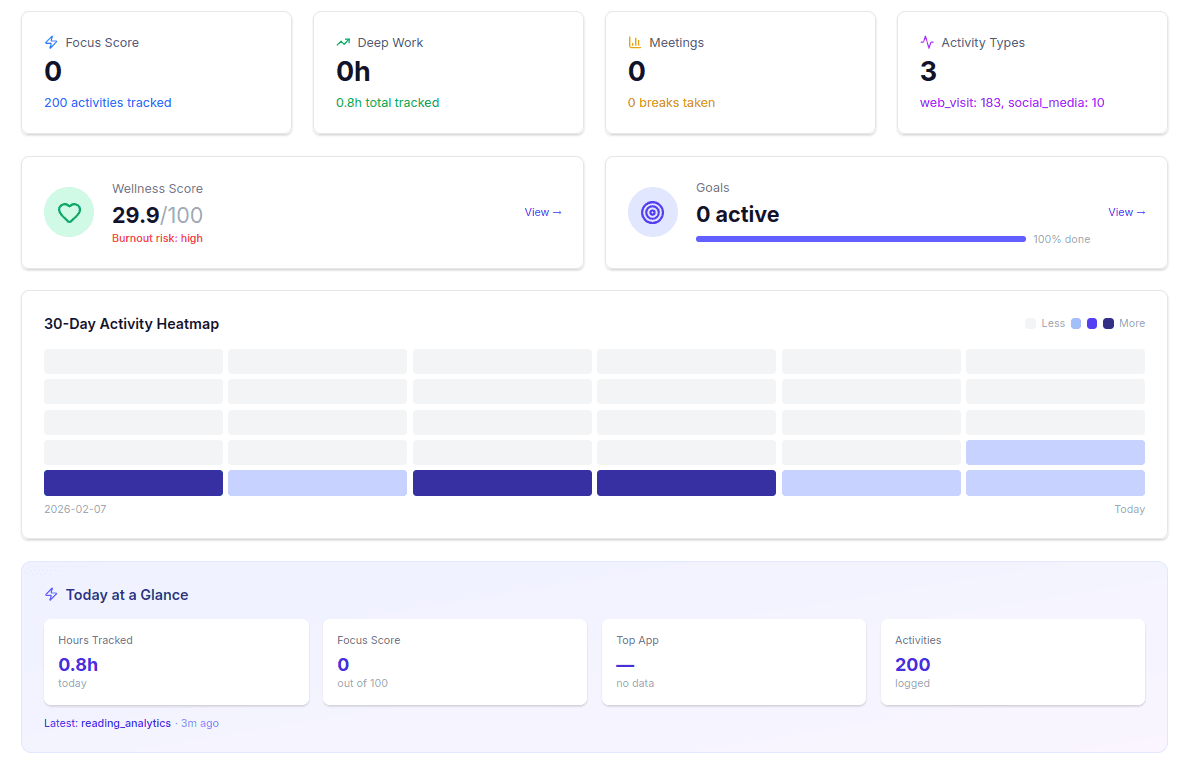Expand the web_visit activity breakdown
The image size is (1182, 763).
[x=951, y=102]
